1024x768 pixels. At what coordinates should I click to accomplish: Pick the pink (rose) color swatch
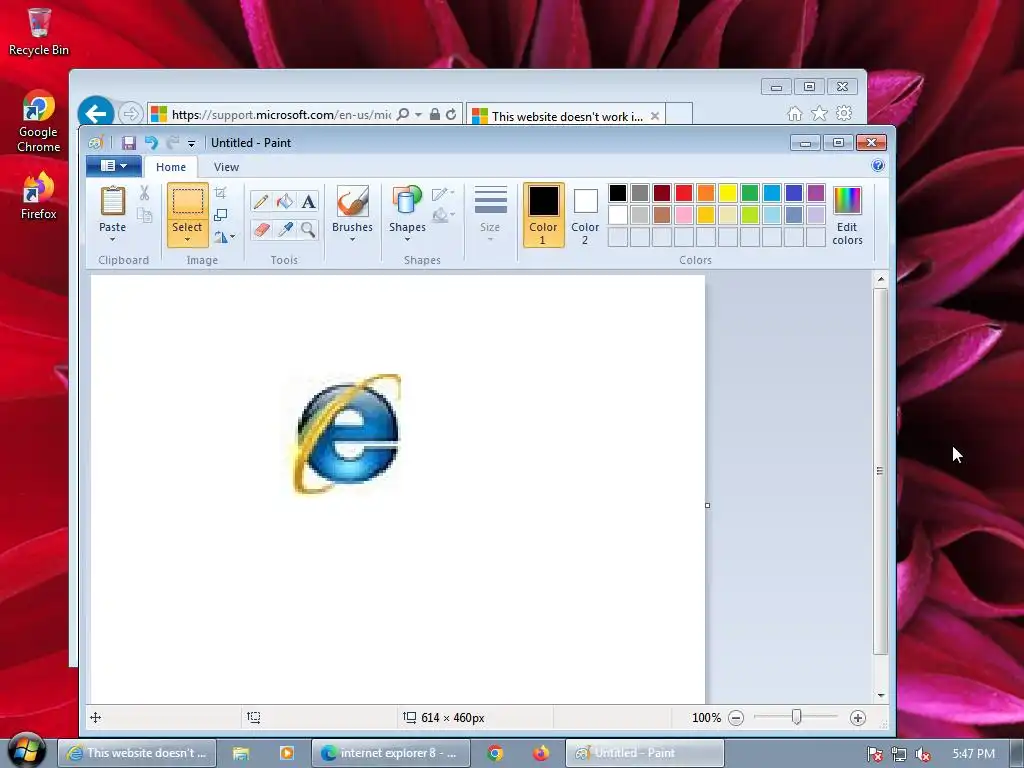point(684,215)
